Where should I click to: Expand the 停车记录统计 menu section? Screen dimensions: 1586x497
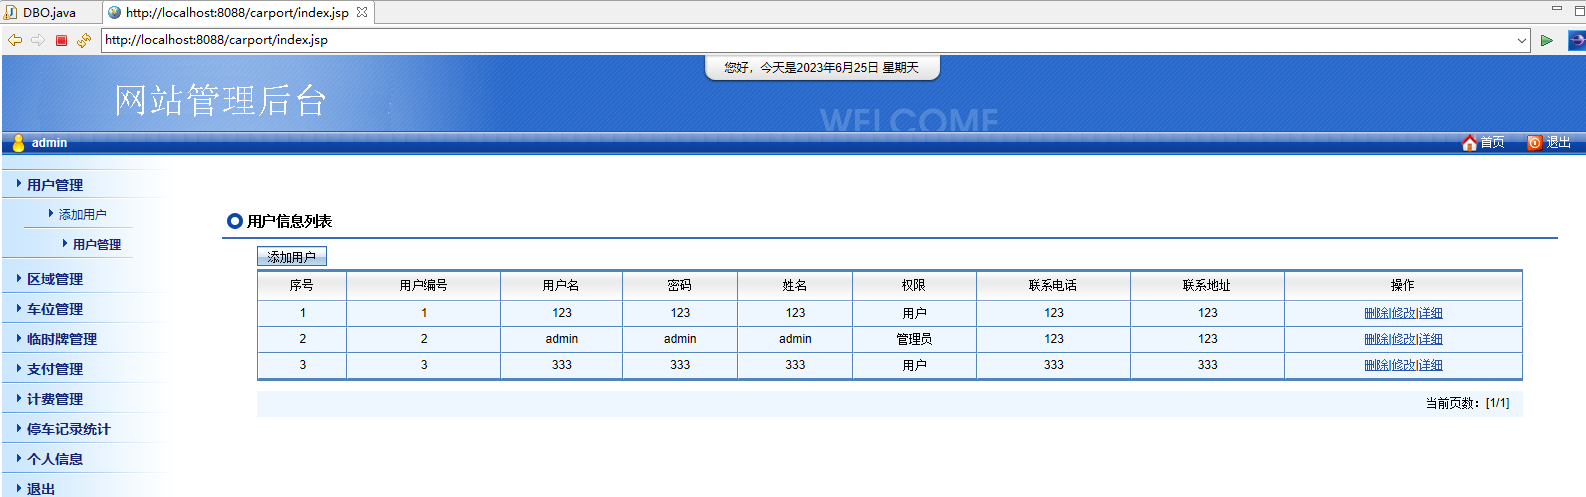pos(69,429)
